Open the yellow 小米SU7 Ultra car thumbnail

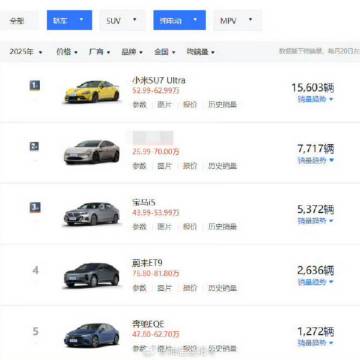[92, 92]
